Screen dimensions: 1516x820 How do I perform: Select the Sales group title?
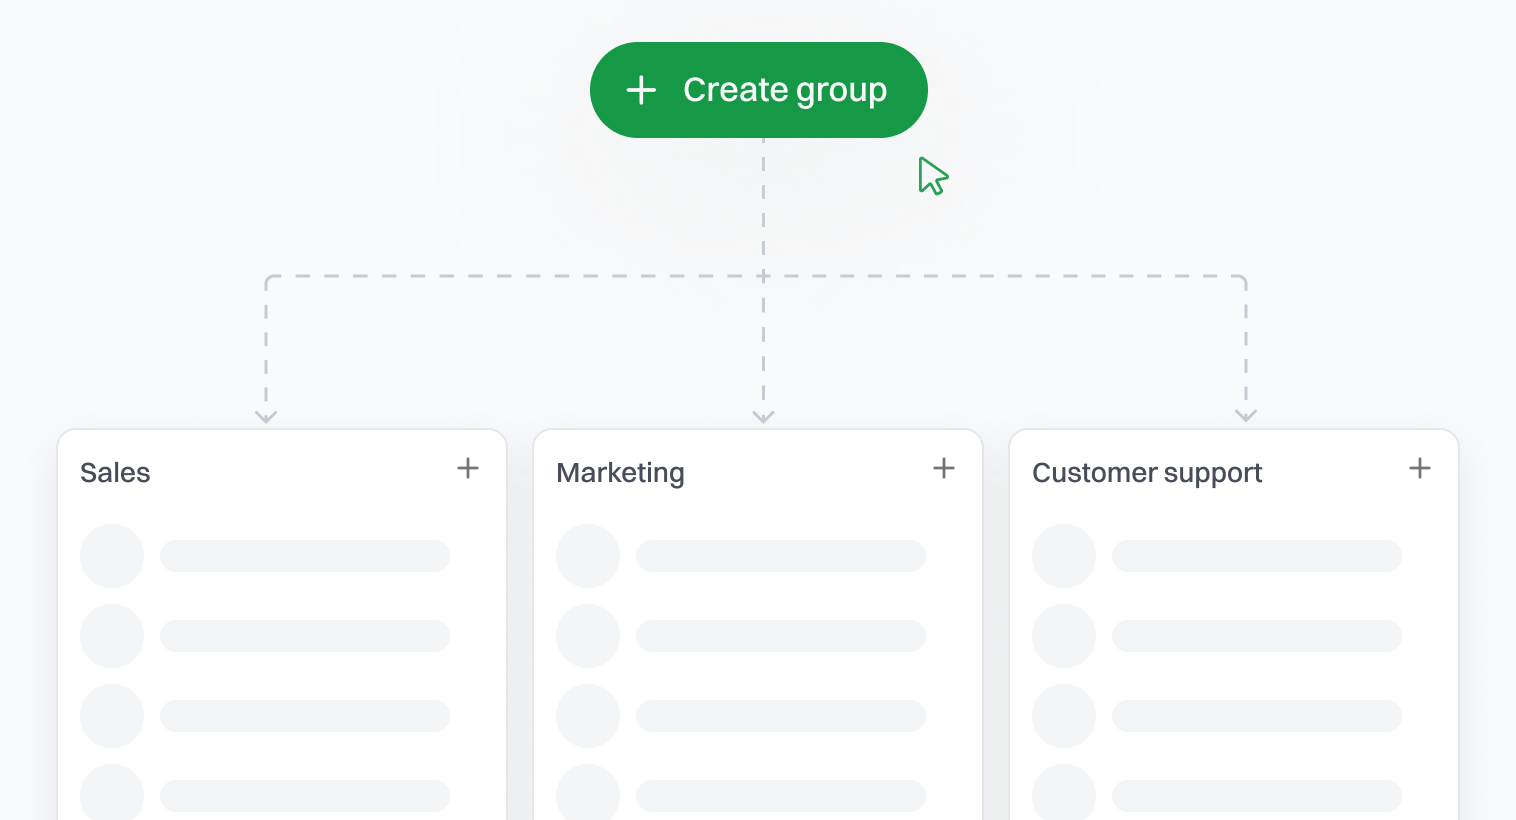coord(115,473)
